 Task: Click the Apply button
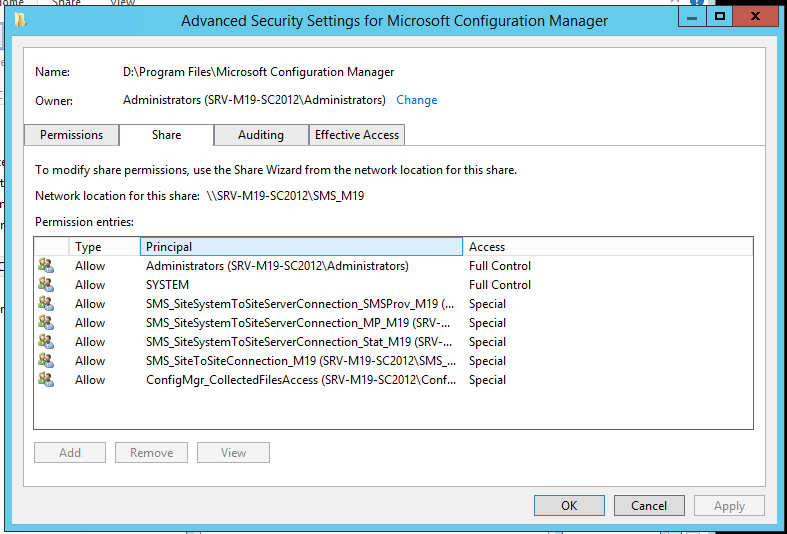point(729,505)
